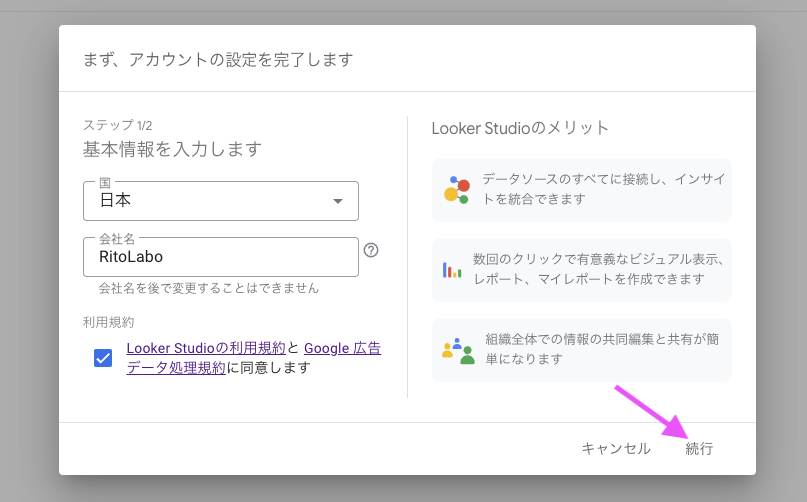Screen dimensions: 807x502
Task: Click the 利用規約 section label
Action: coord(109,322)
